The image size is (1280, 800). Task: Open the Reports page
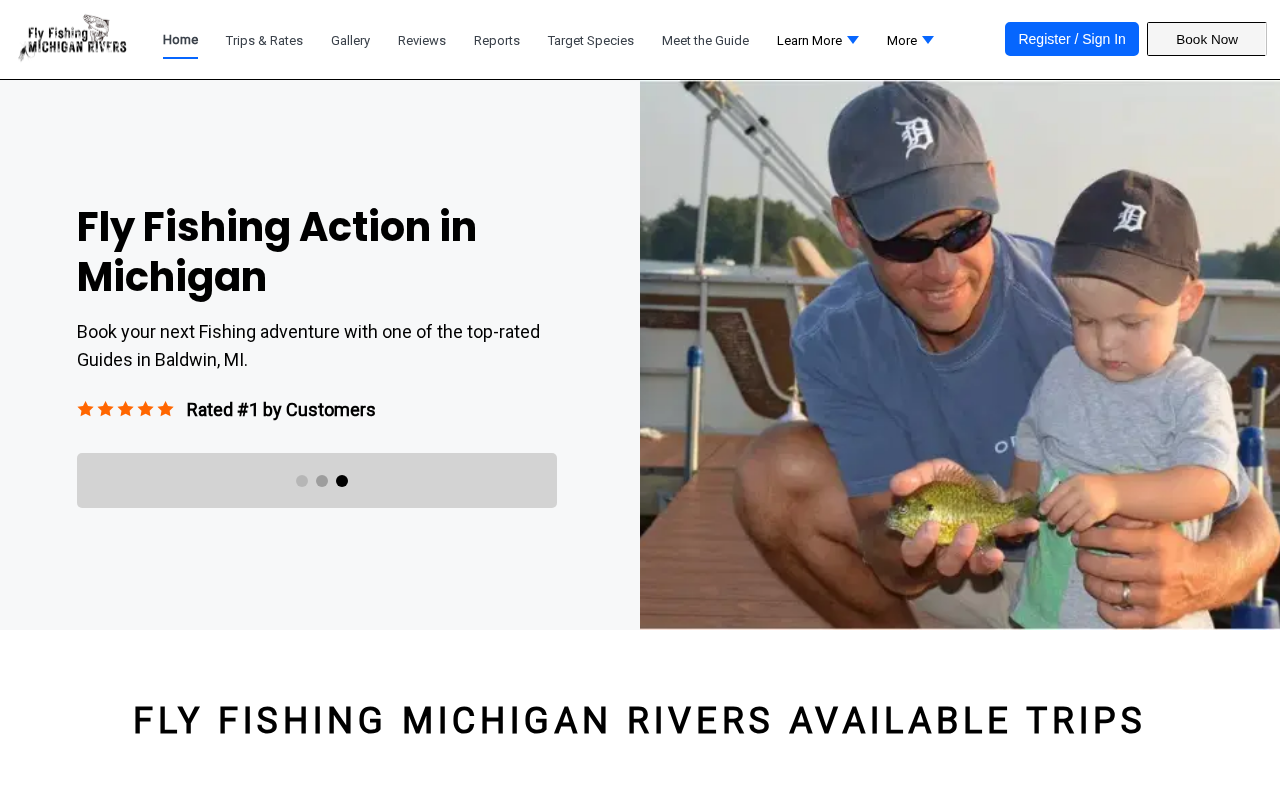[x=497, y=40]
